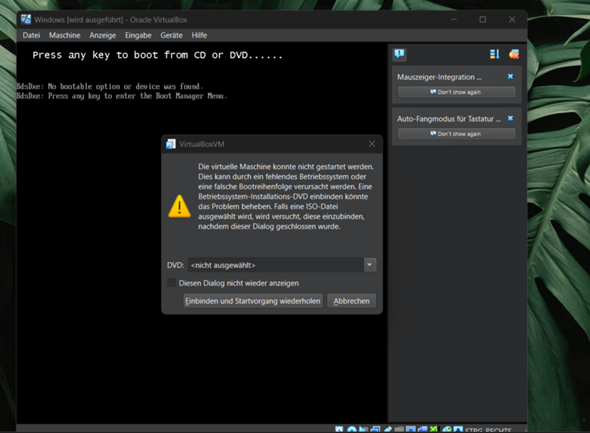Click Don't show again under Mauszeiger-Integration
Image resolution: width=590 pixels, height=433 pixels.
click(456, 92)
